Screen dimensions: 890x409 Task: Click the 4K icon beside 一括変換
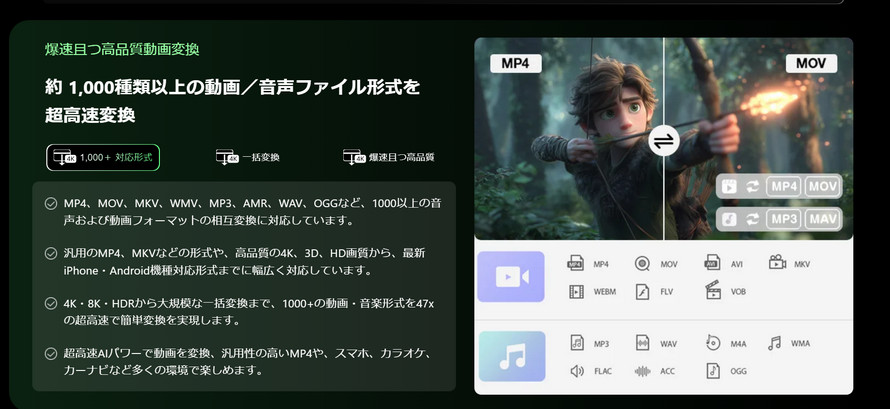pos(227,157)
